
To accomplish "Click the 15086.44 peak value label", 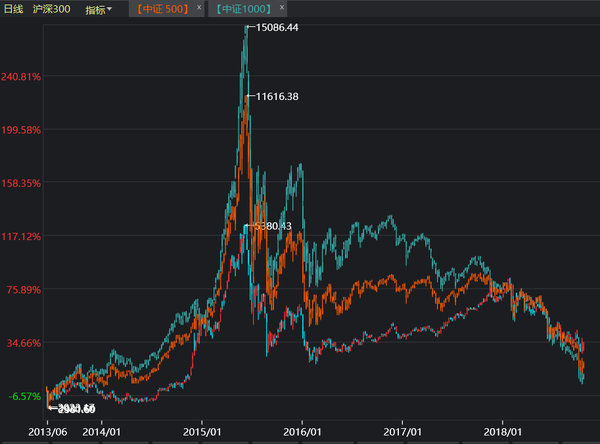I will 277,28.
